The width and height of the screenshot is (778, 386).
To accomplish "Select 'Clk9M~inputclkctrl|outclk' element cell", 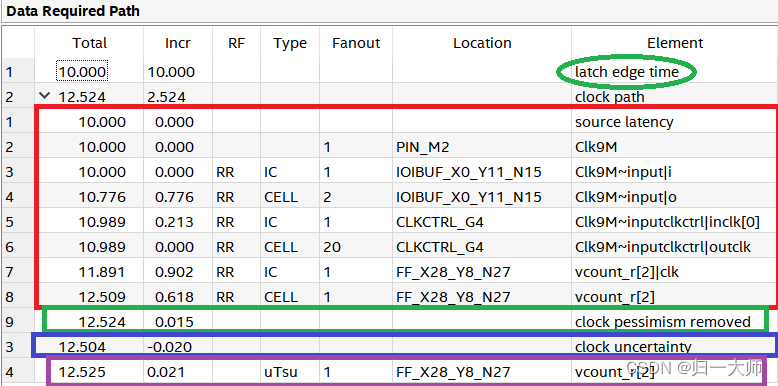I will pos(663,247).
